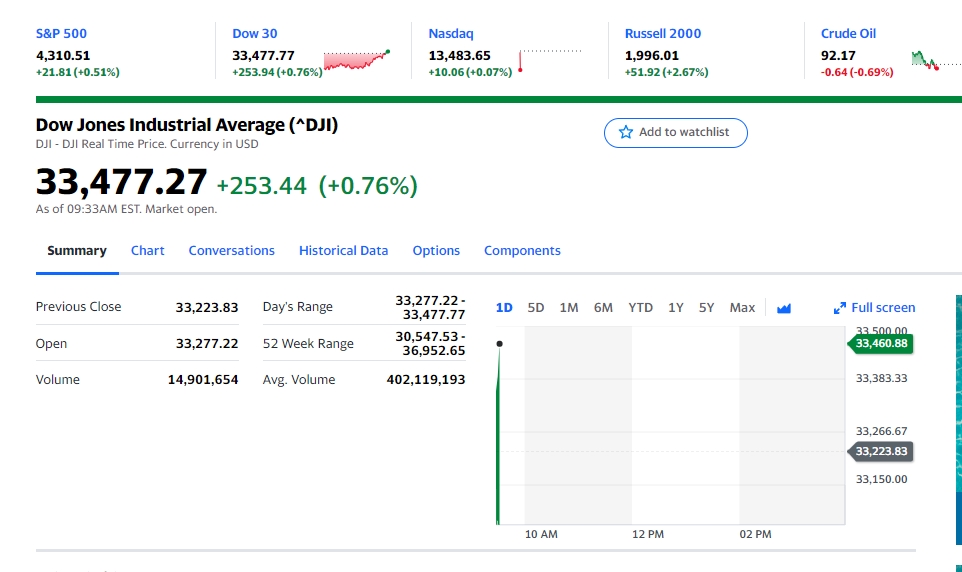Click the Add to watchlist button
This screenshot has width=962, height=572.
[x=675, y=133]
